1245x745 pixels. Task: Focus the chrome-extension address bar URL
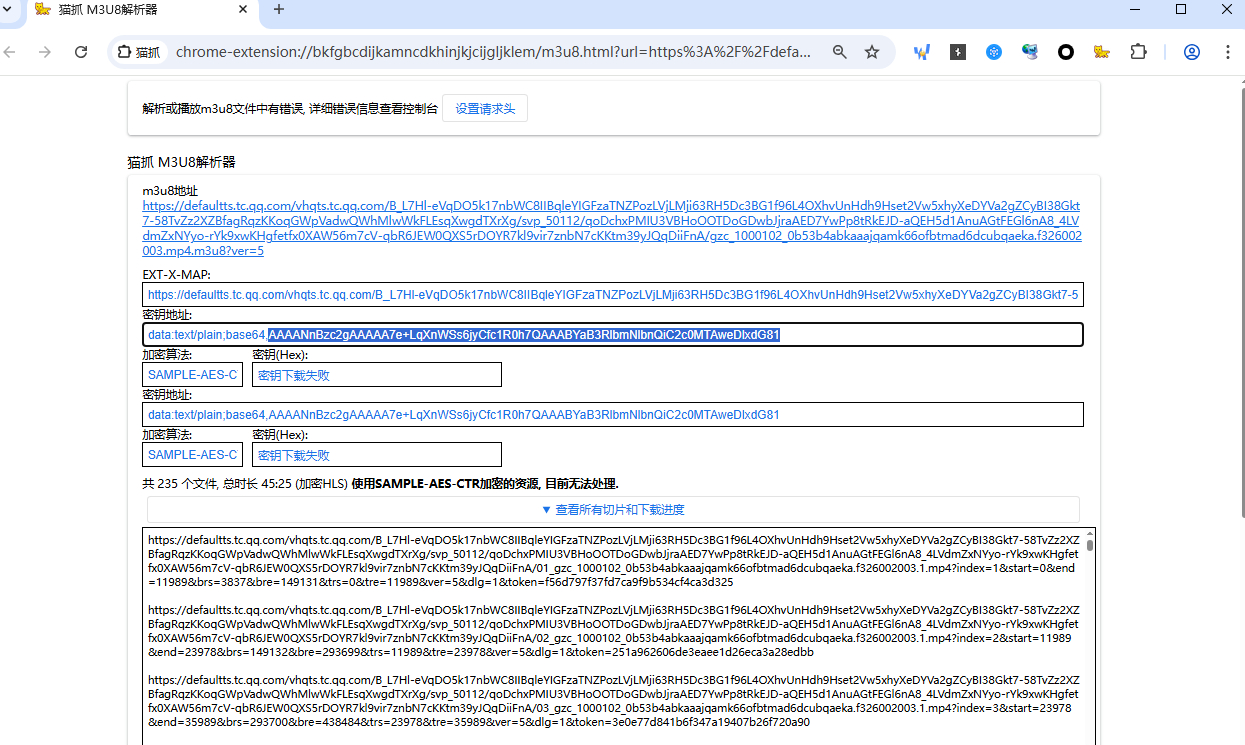(494, 52)
